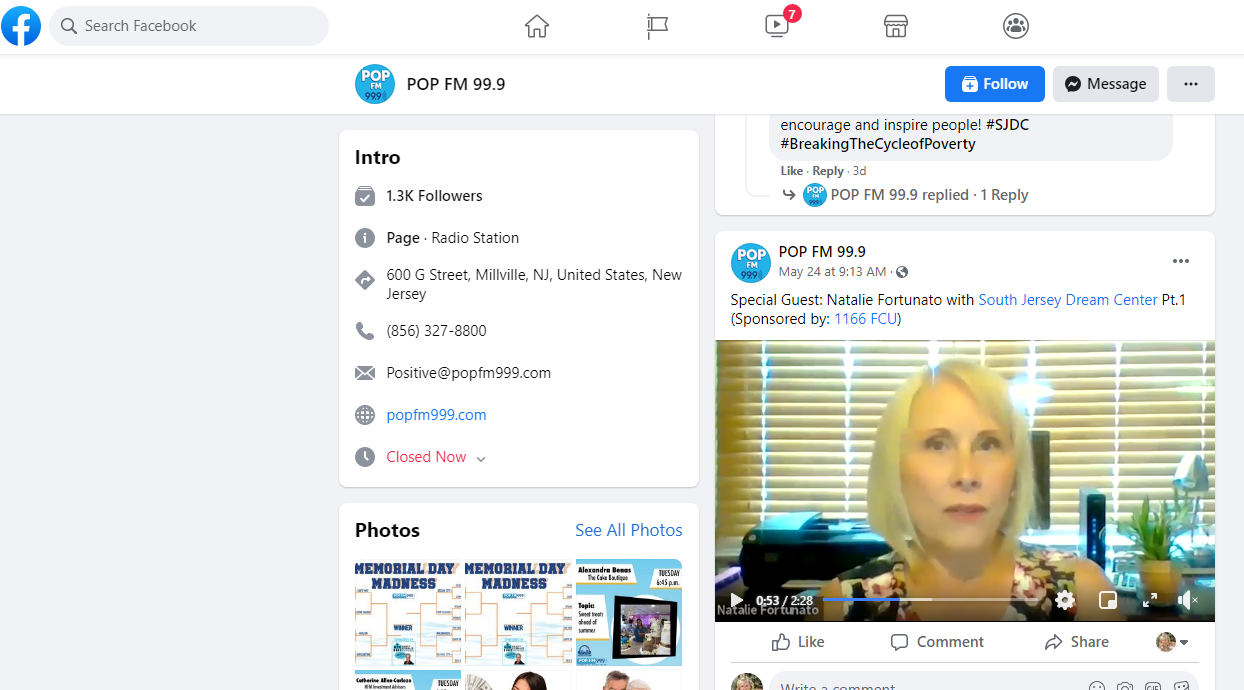This screenshot has width=1244, height=690.
Task: Open video settings gear
Action: [x=1065, y=600]
